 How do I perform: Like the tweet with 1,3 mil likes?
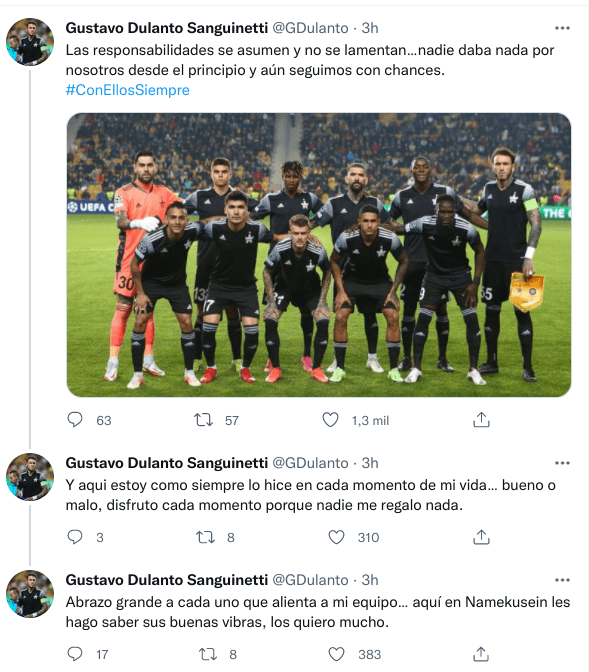[331, 420]
